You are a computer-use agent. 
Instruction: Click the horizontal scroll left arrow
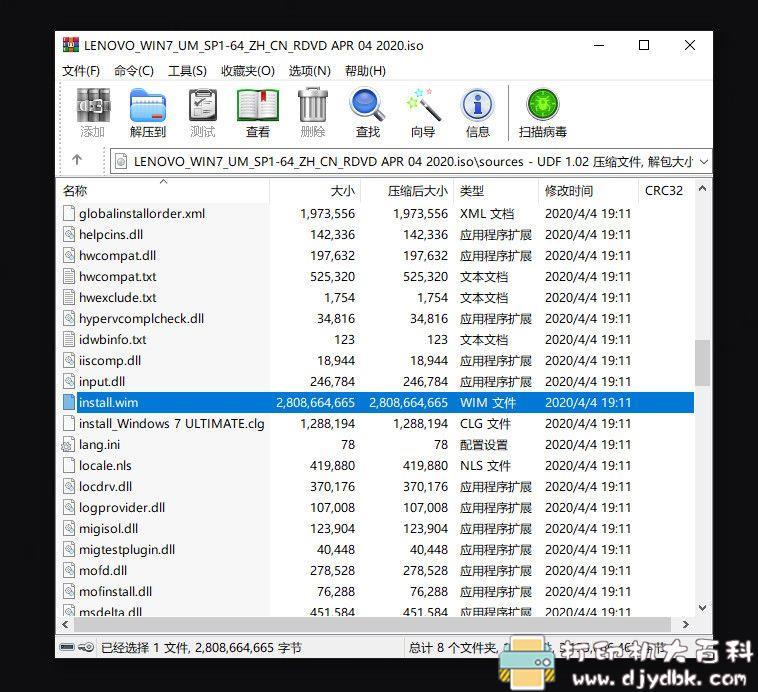pyautogui.click(x=65, y=624)
